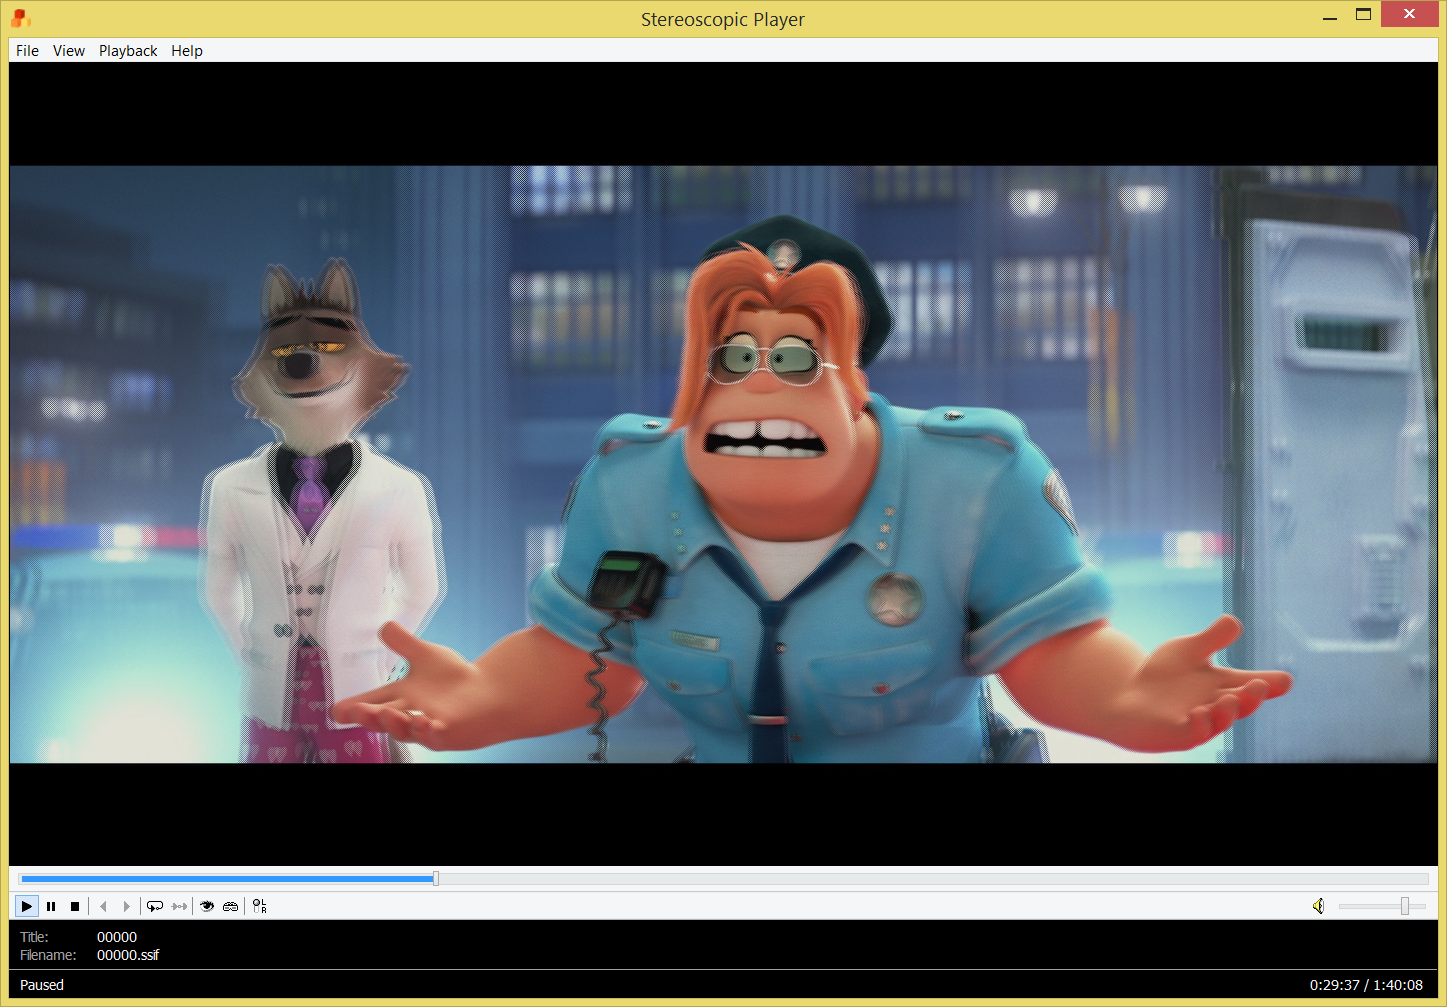Stop the video playback
This screenshot has height=1007, width=1447.
pos(75,906)
